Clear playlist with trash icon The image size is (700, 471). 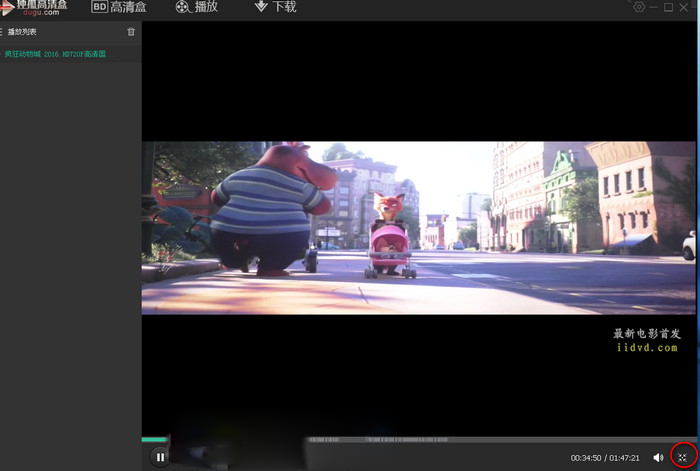coord(131,32)
